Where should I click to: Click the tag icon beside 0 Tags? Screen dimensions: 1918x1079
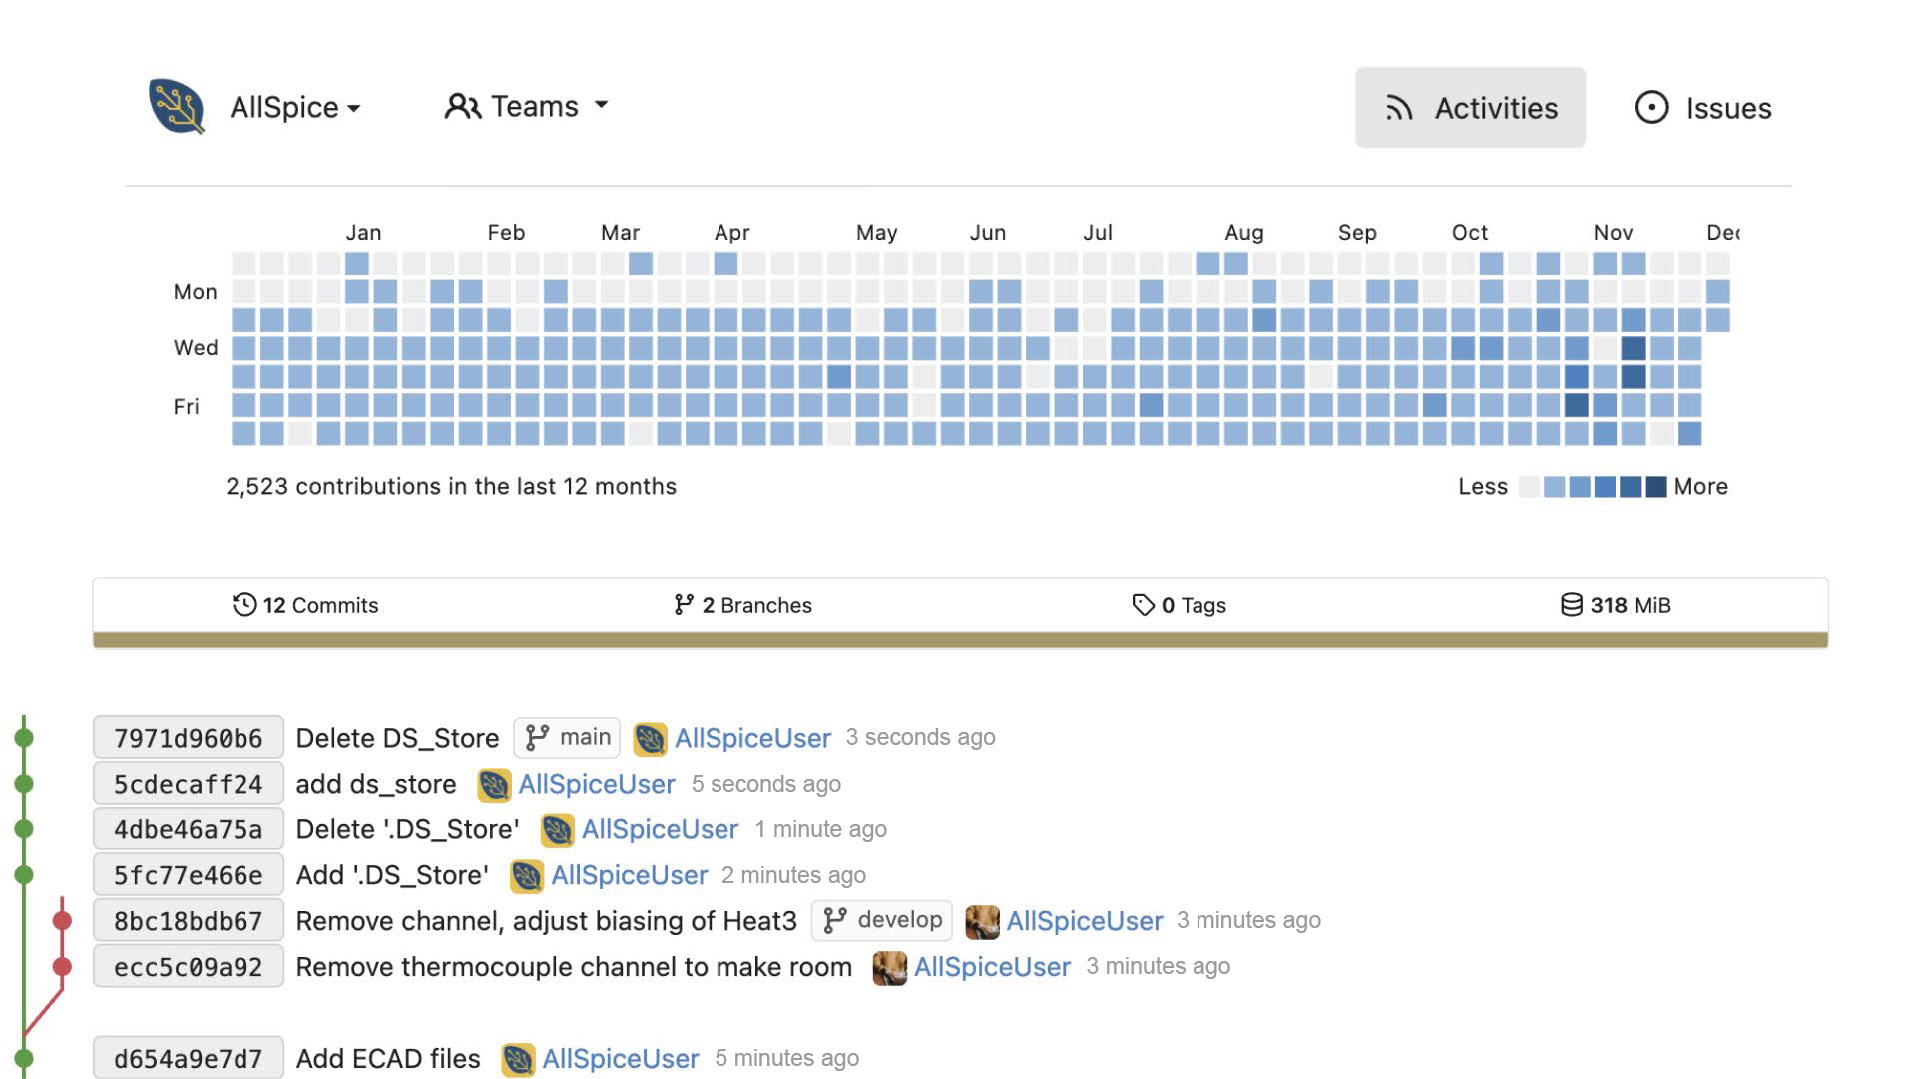click(x=1143, y=604)
